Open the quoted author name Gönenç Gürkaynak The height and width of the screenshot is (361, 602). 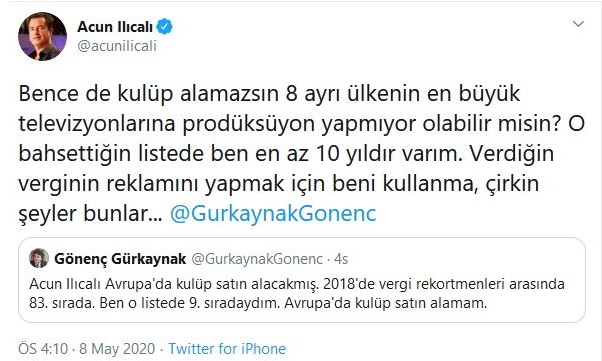[120, 259]
